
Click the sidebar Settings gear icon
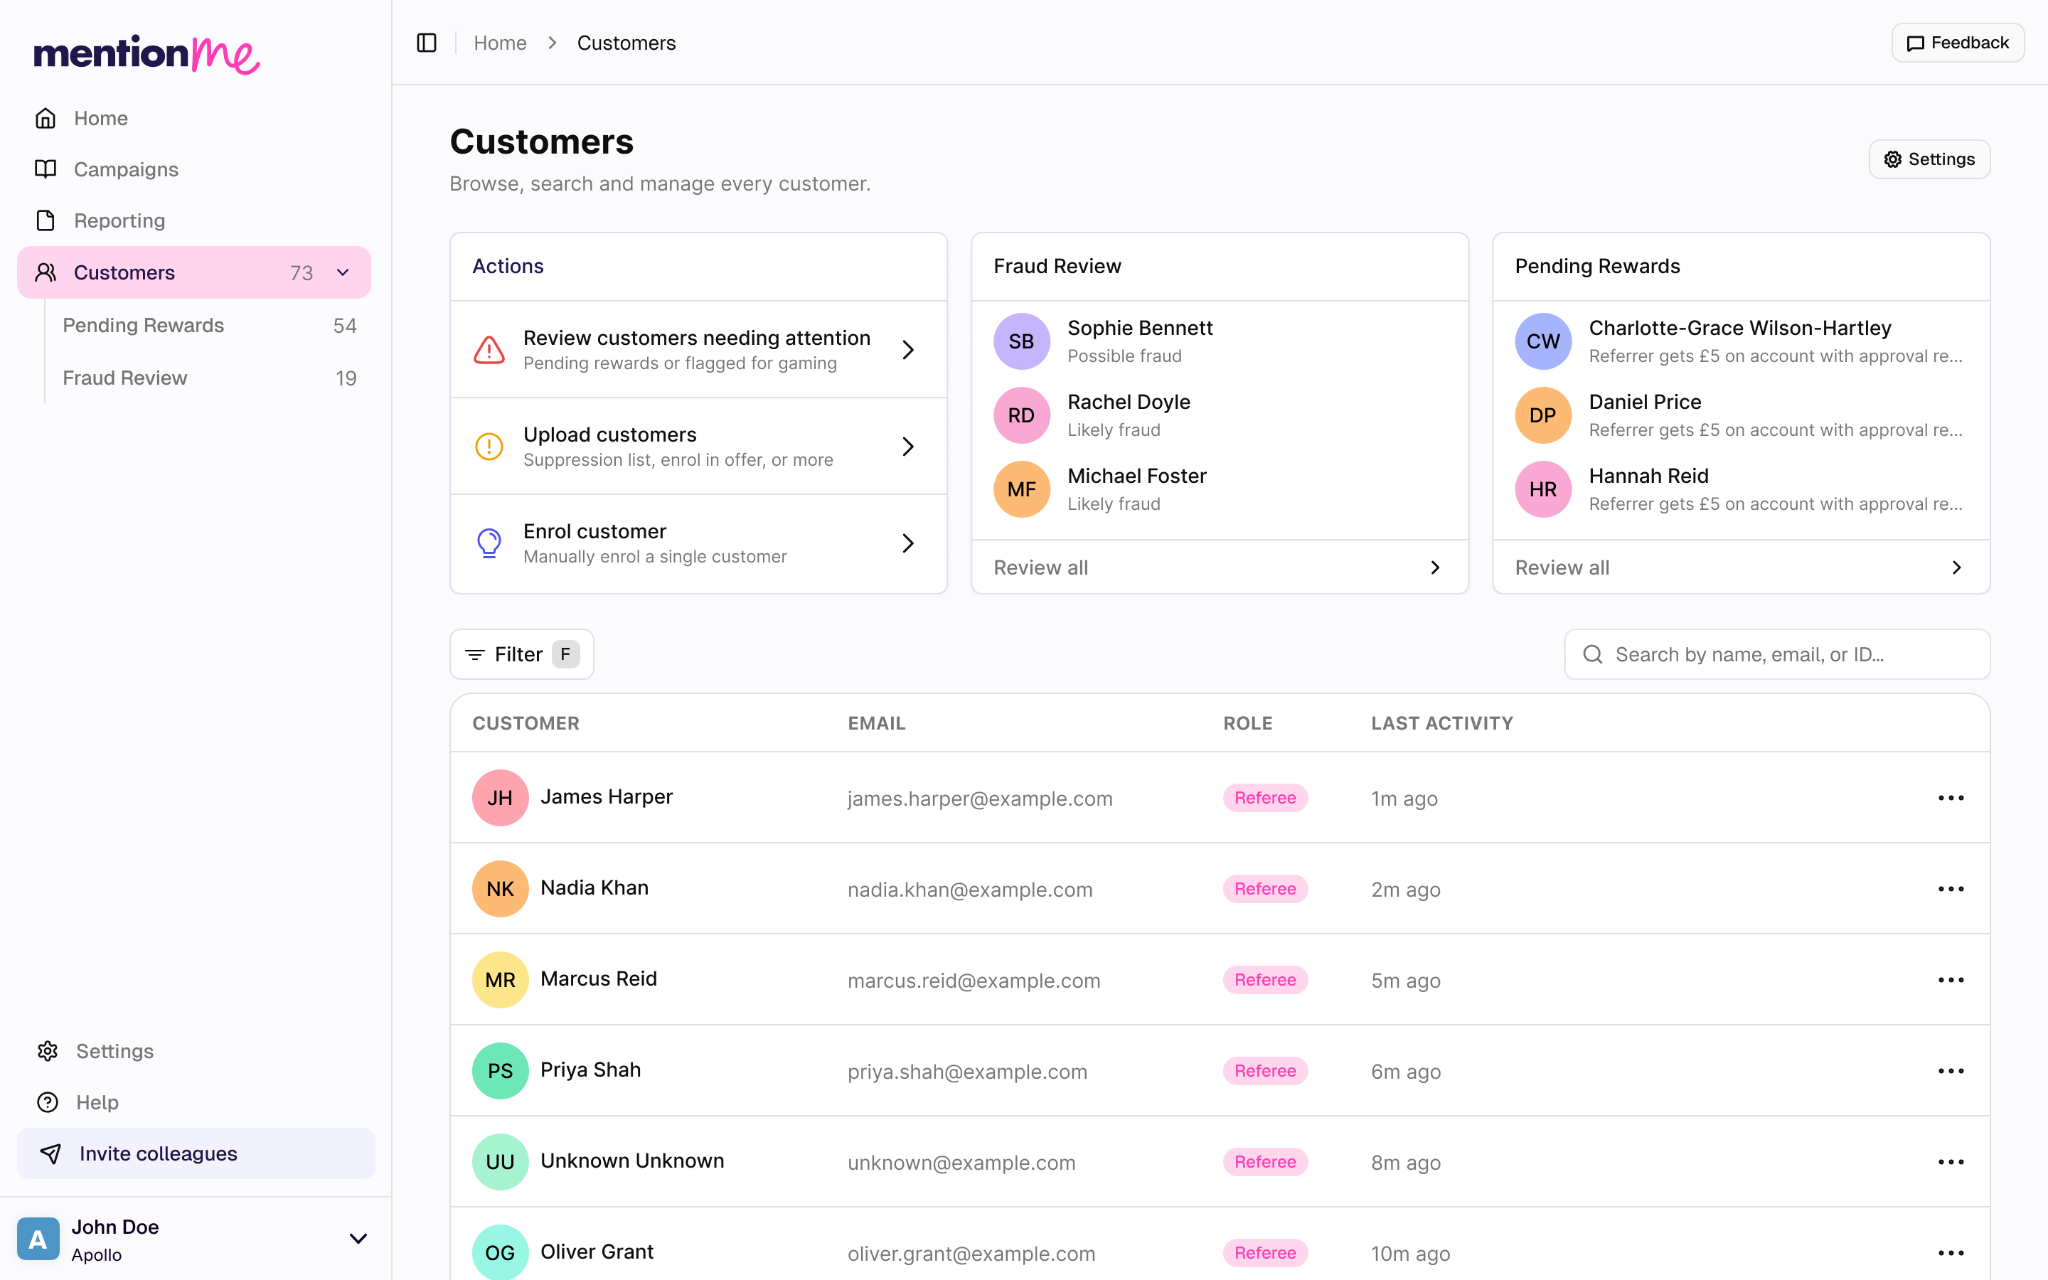[x=48, y=1051]
